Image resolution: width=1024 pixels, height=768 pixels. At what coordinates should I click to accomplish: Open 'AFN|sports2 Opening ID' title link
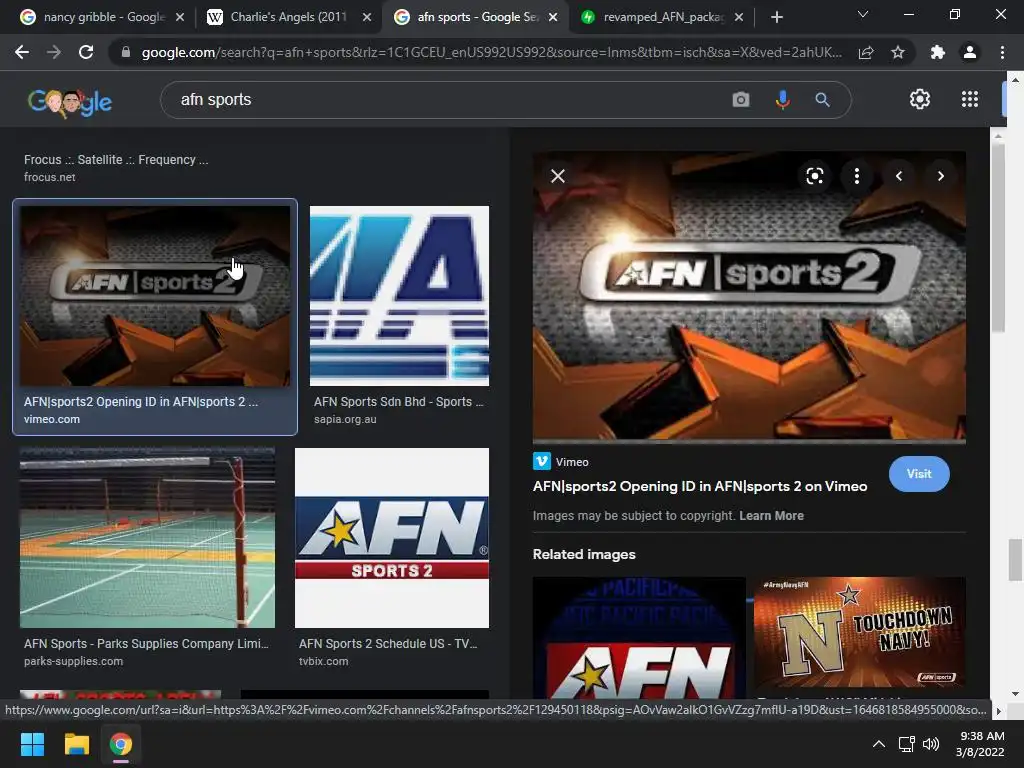click(x=700, y=487)
